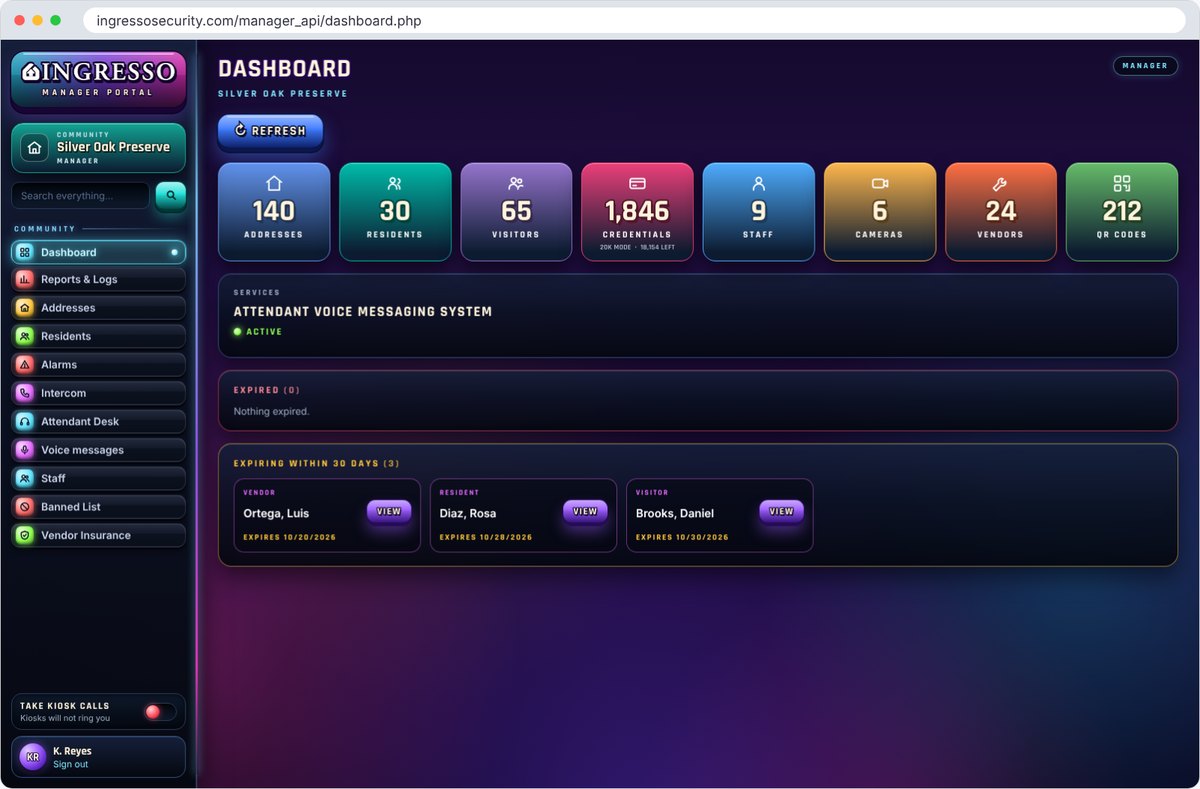Select Voice messages in sidebar
1200x789 pixels.
tap(98, 450)
